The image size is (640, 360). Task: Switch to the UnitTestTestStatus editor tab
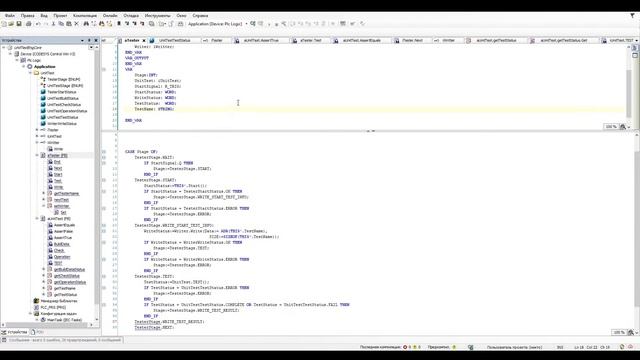tap(174, 41)
